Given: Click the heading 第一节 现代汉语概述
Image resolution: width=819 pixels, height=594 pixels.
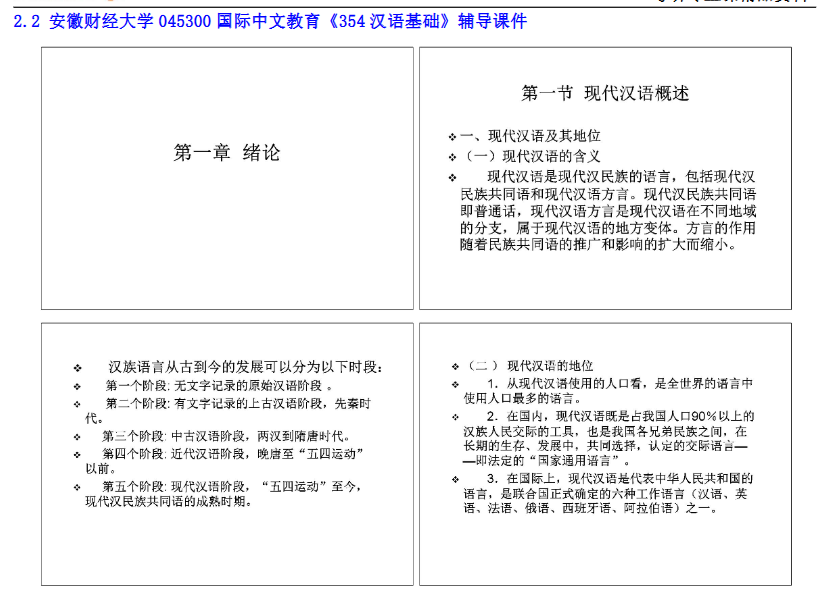Looking at the screenshot, I should (605, 94).
